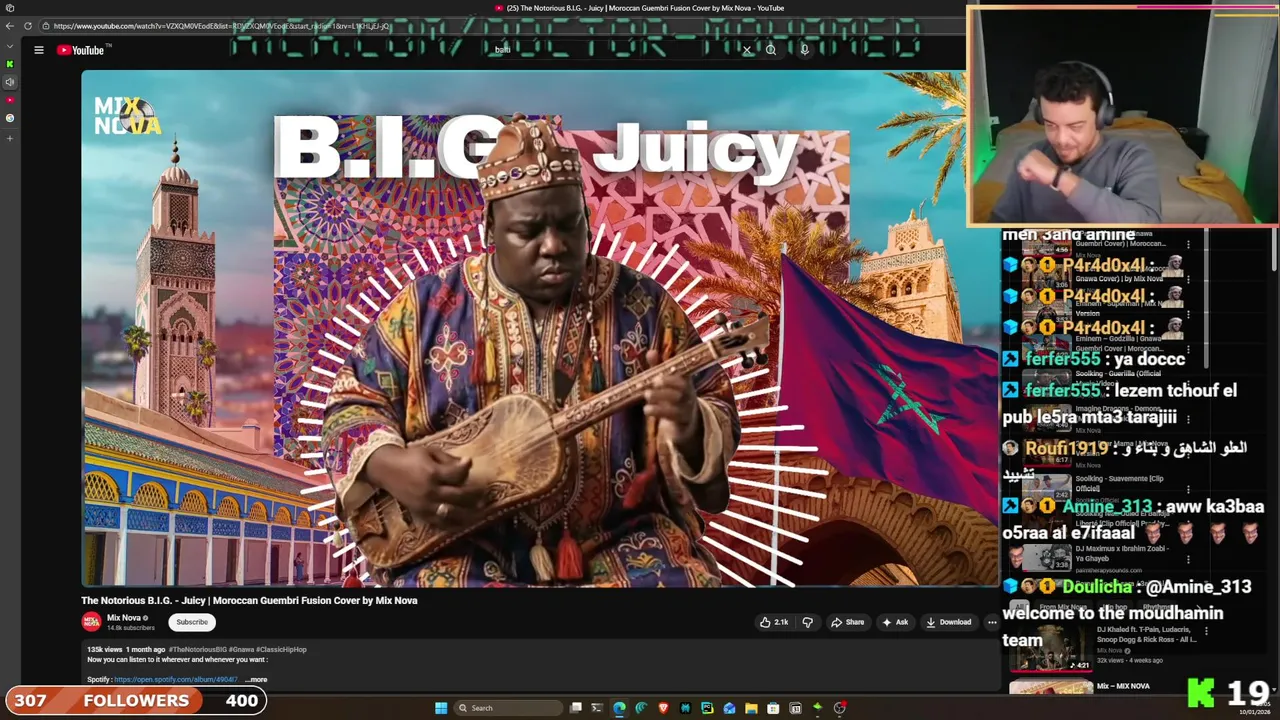This screenshot has width=1280, height=720.
Task: Open Windows Start menu
Action: pos(441,708)
